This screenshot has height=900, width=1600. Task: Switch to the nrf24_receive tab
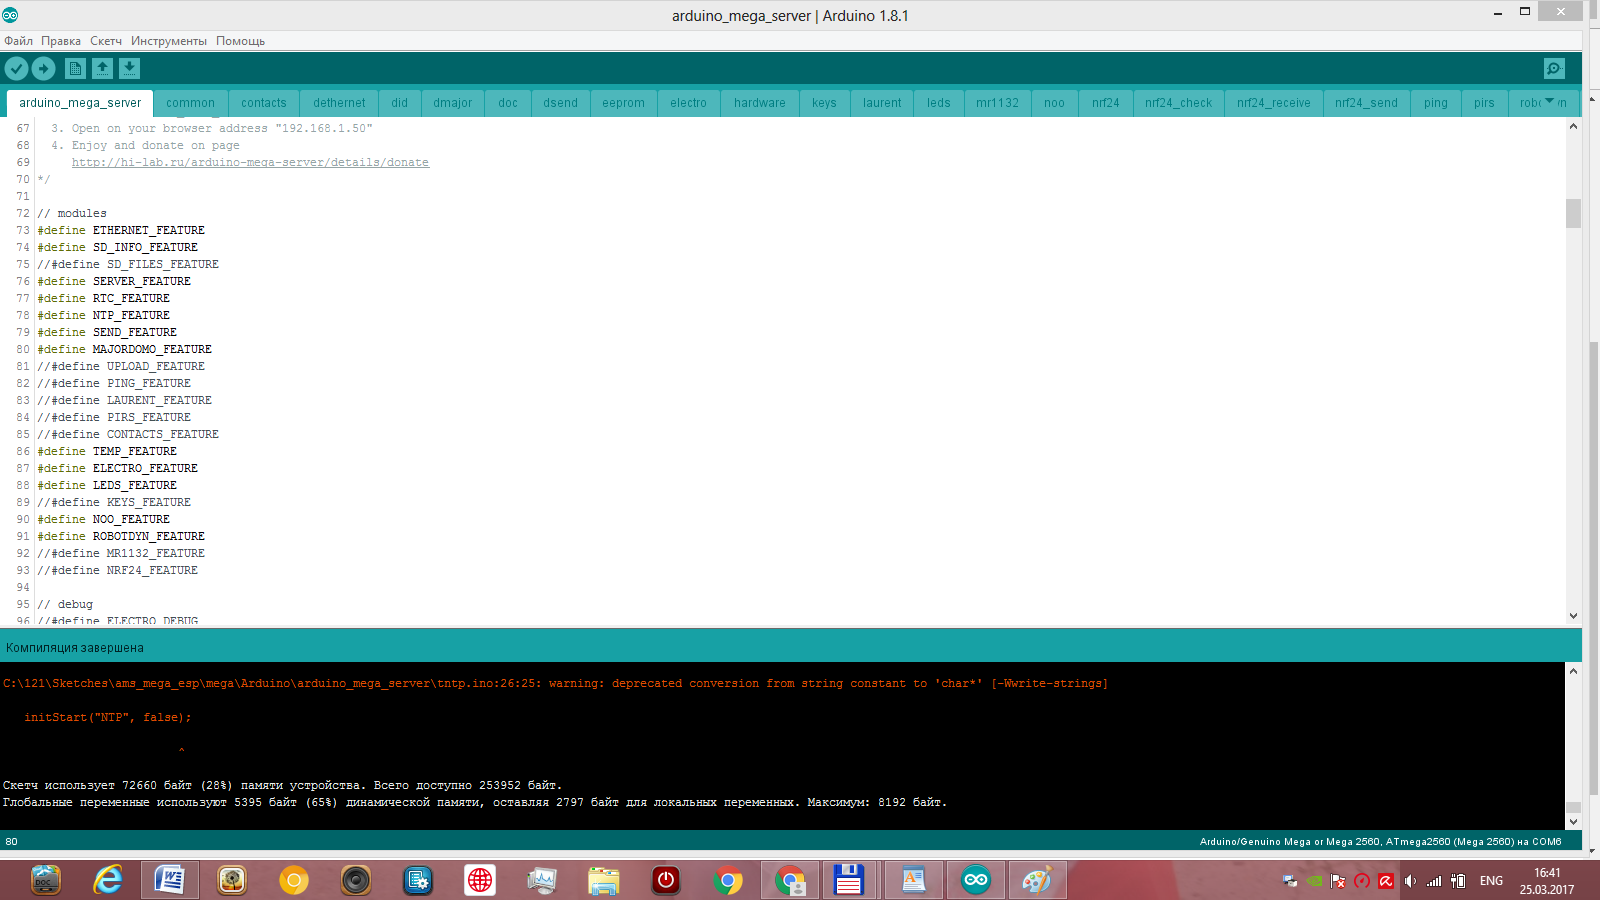(1274, 103)
